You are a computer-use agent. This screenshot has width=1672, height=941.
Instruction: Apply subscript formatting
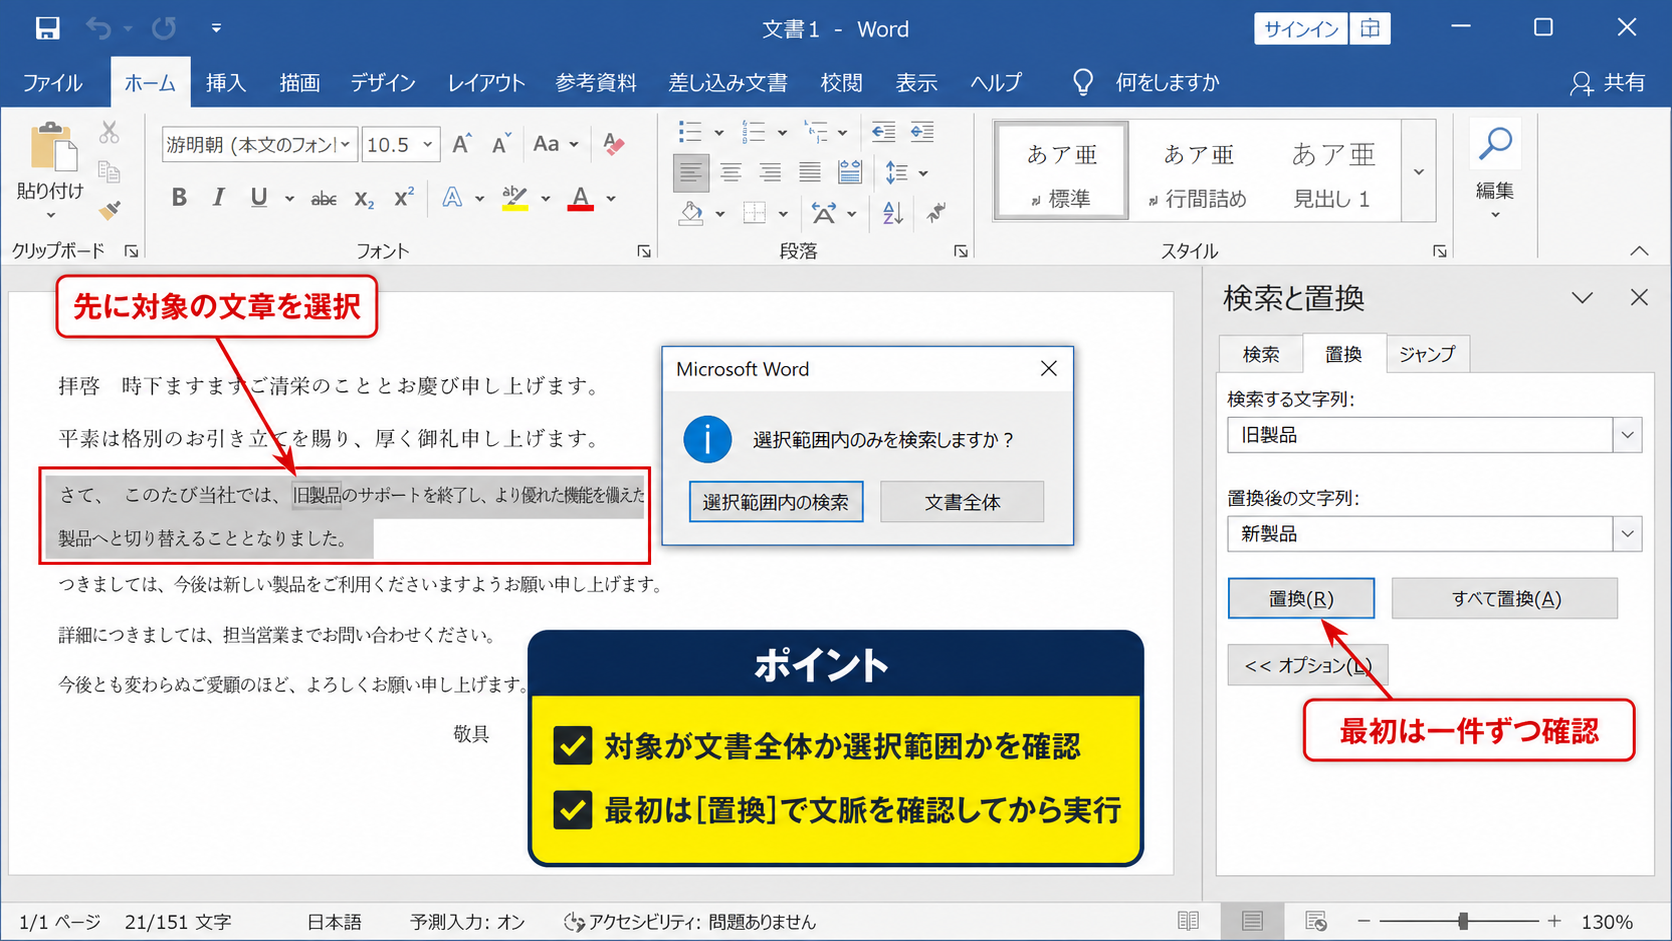[x=364, y=198]
